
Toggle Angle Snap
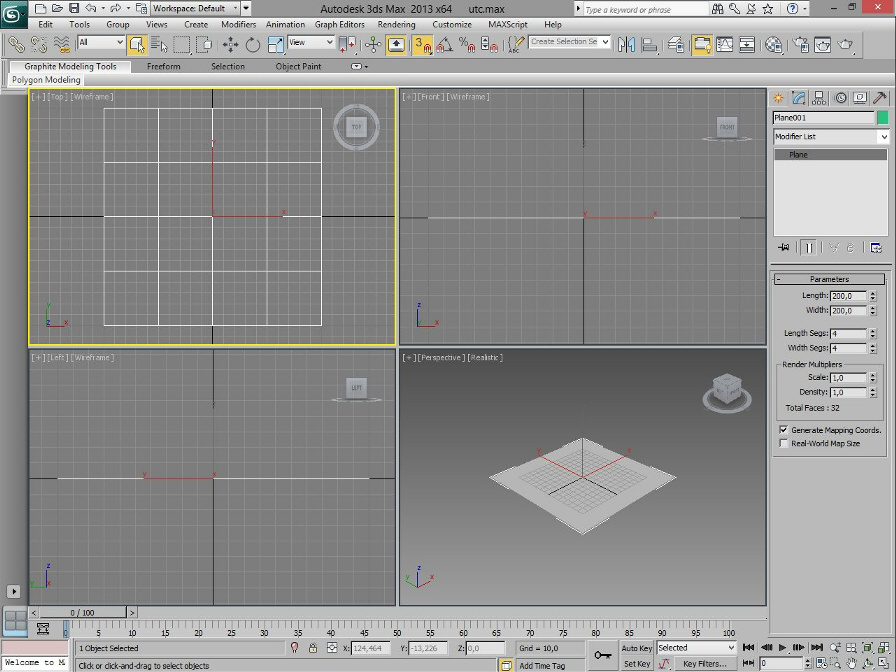(445, 45)
